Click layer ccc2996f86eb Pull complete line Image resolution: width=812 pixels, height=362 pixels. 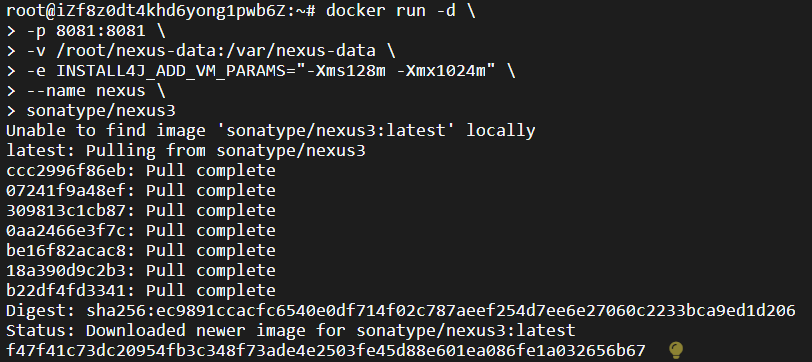coord(141,170)
